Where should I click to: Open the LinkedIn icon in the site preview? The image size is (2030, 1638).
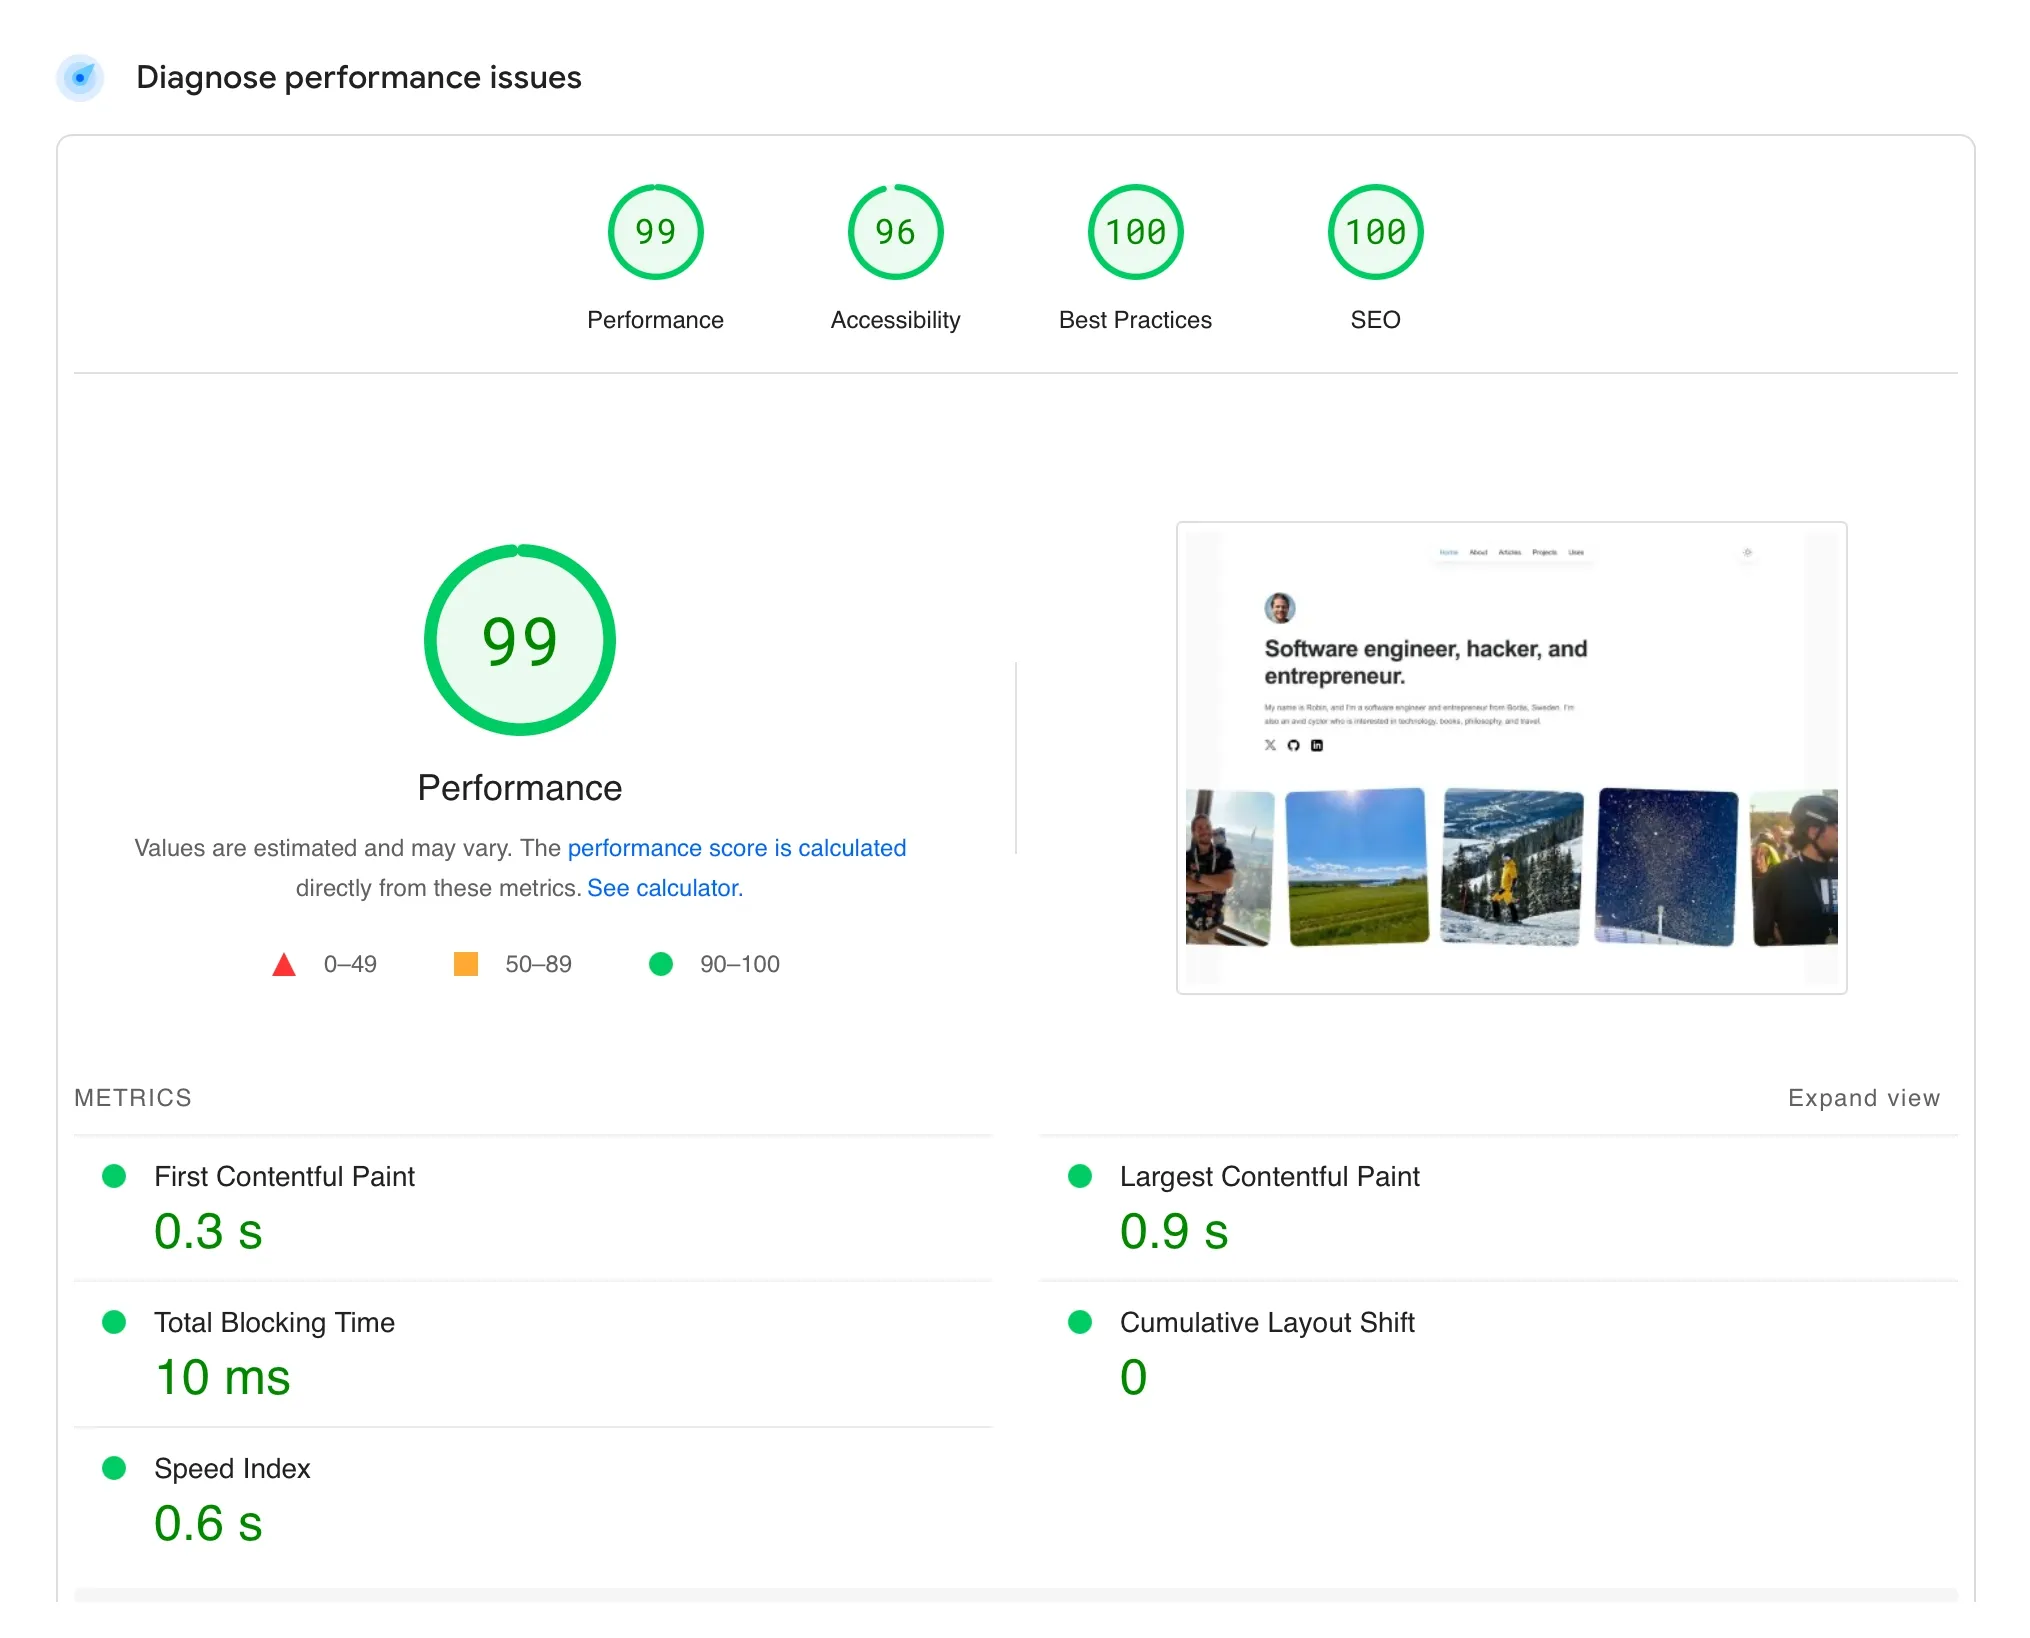(x=1318, y=745)
